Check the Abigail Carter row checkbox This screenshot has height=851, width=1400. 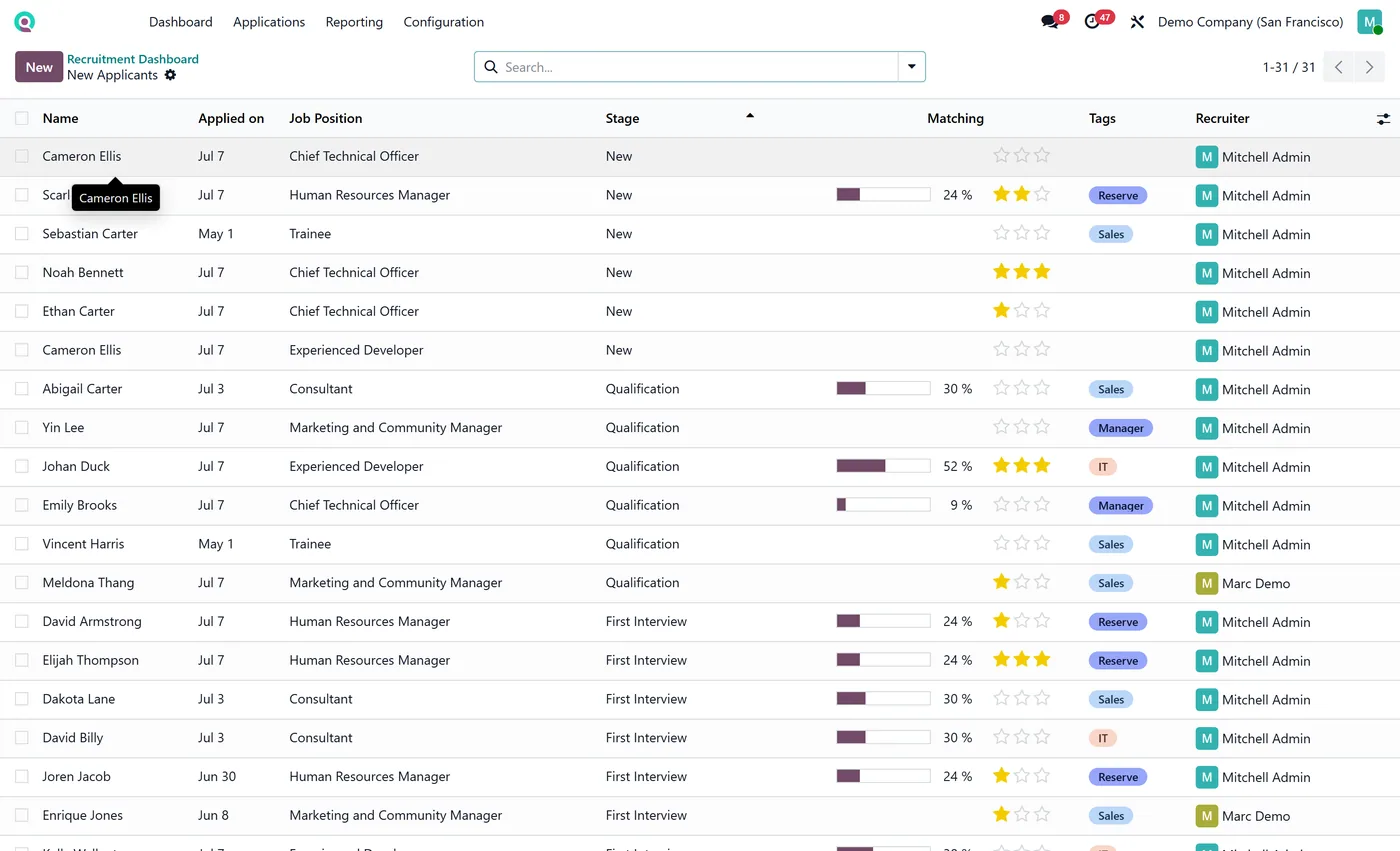coord(22,389)
